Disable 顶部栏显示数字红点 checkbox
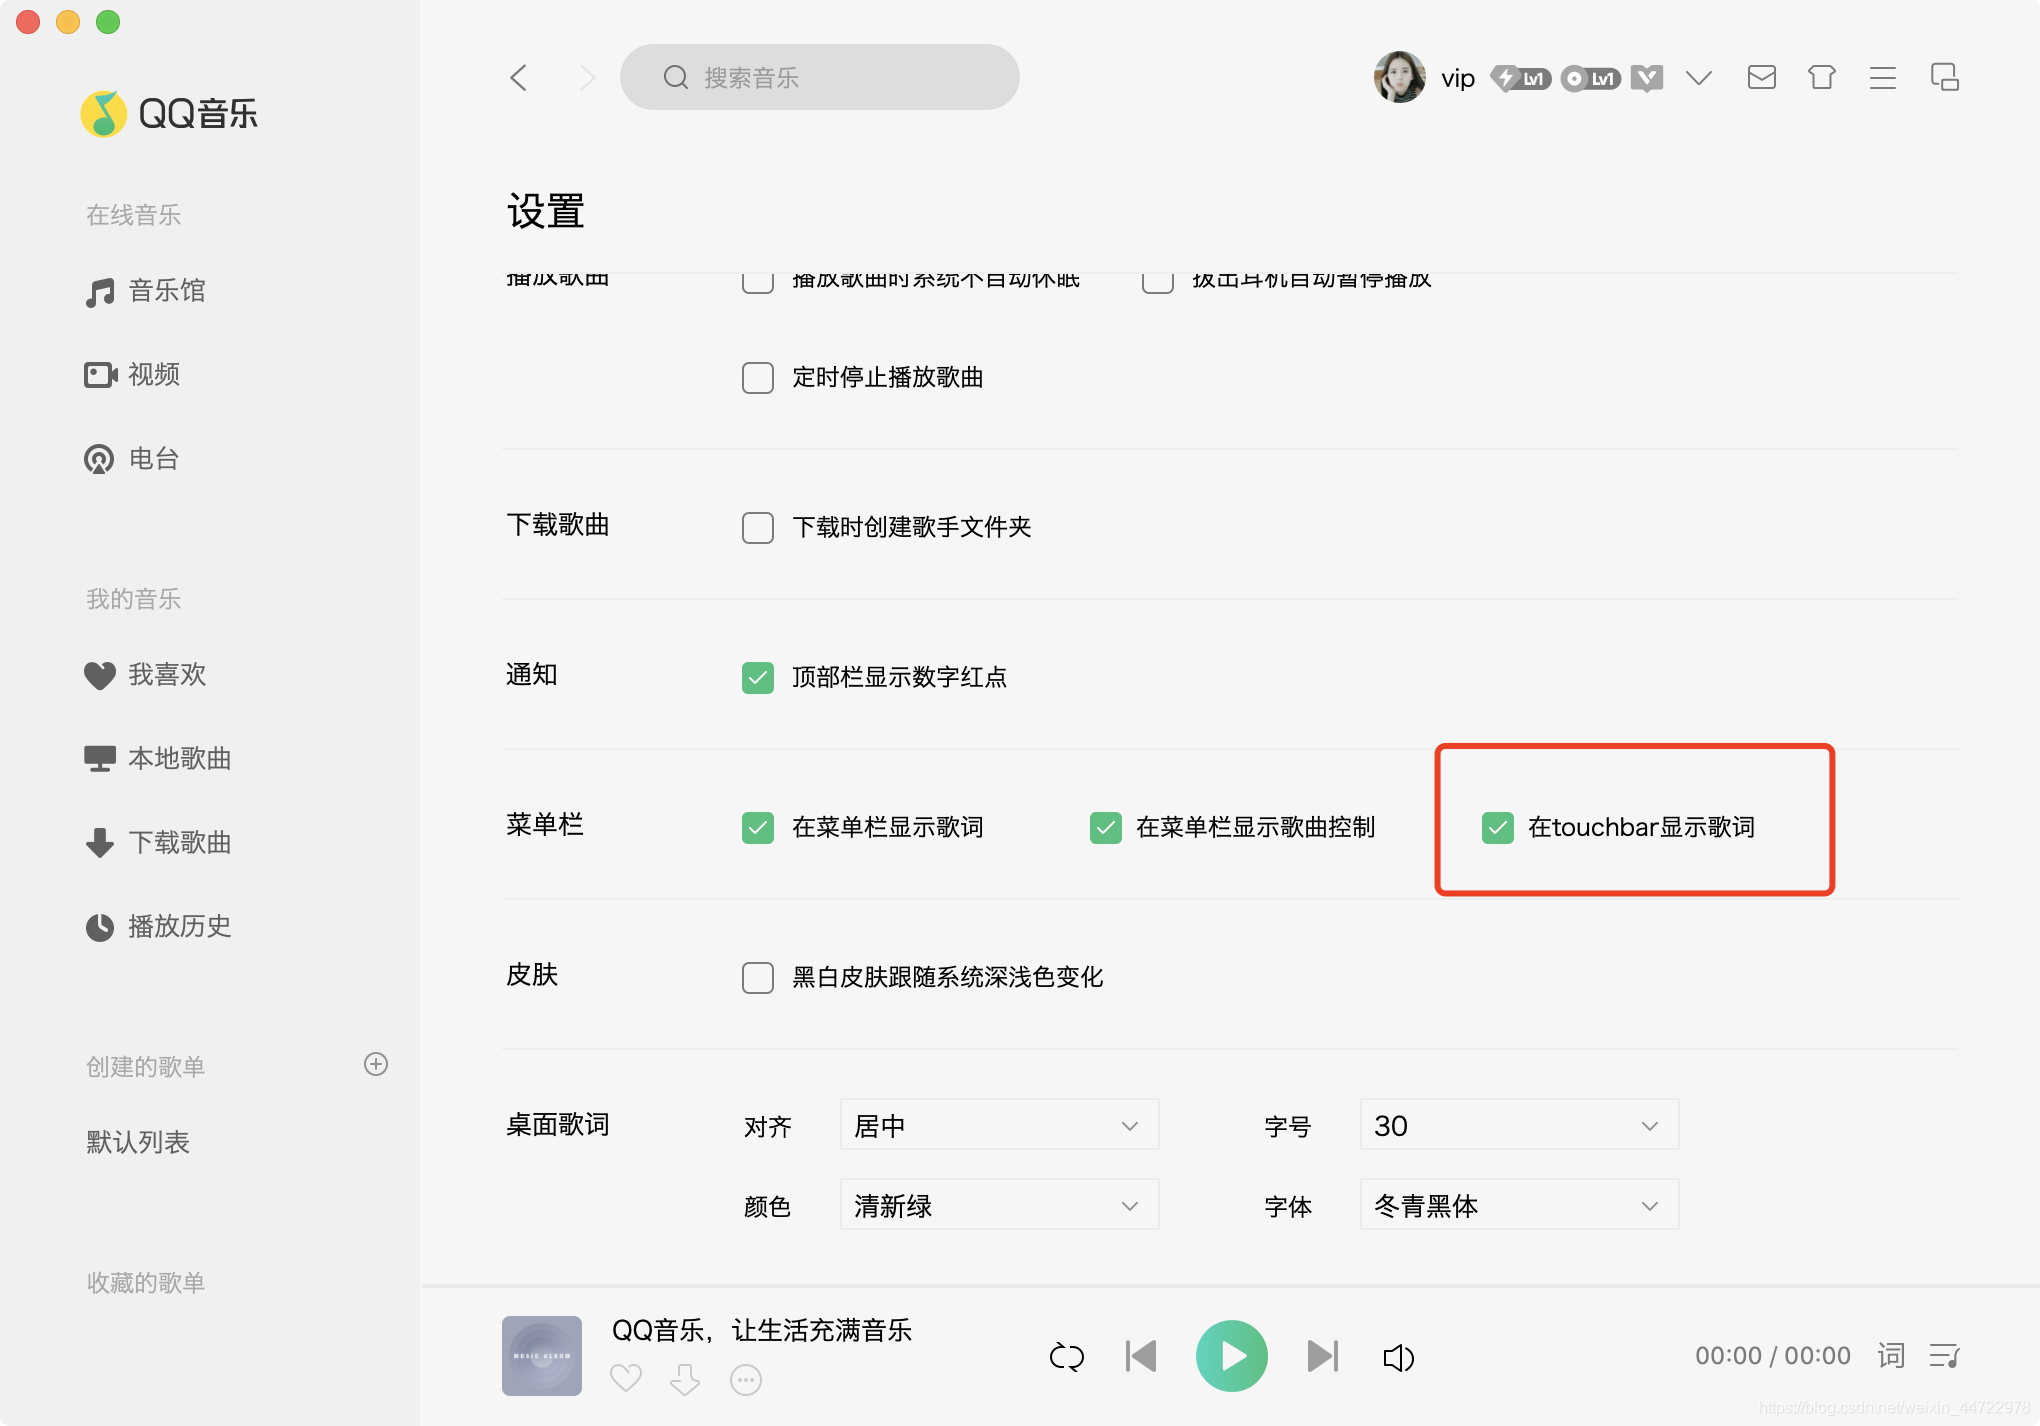2040x1426 pixels. tap(758, 677)
